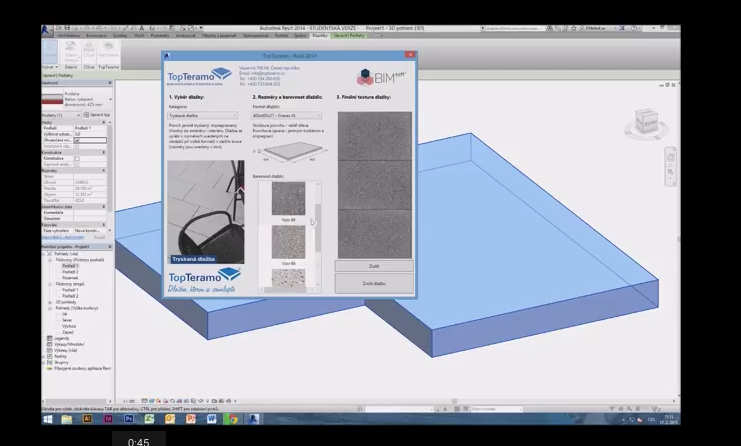741x446 pixels.
Task: Launch Illustrator from the taskbar
Action: point(87,419)
